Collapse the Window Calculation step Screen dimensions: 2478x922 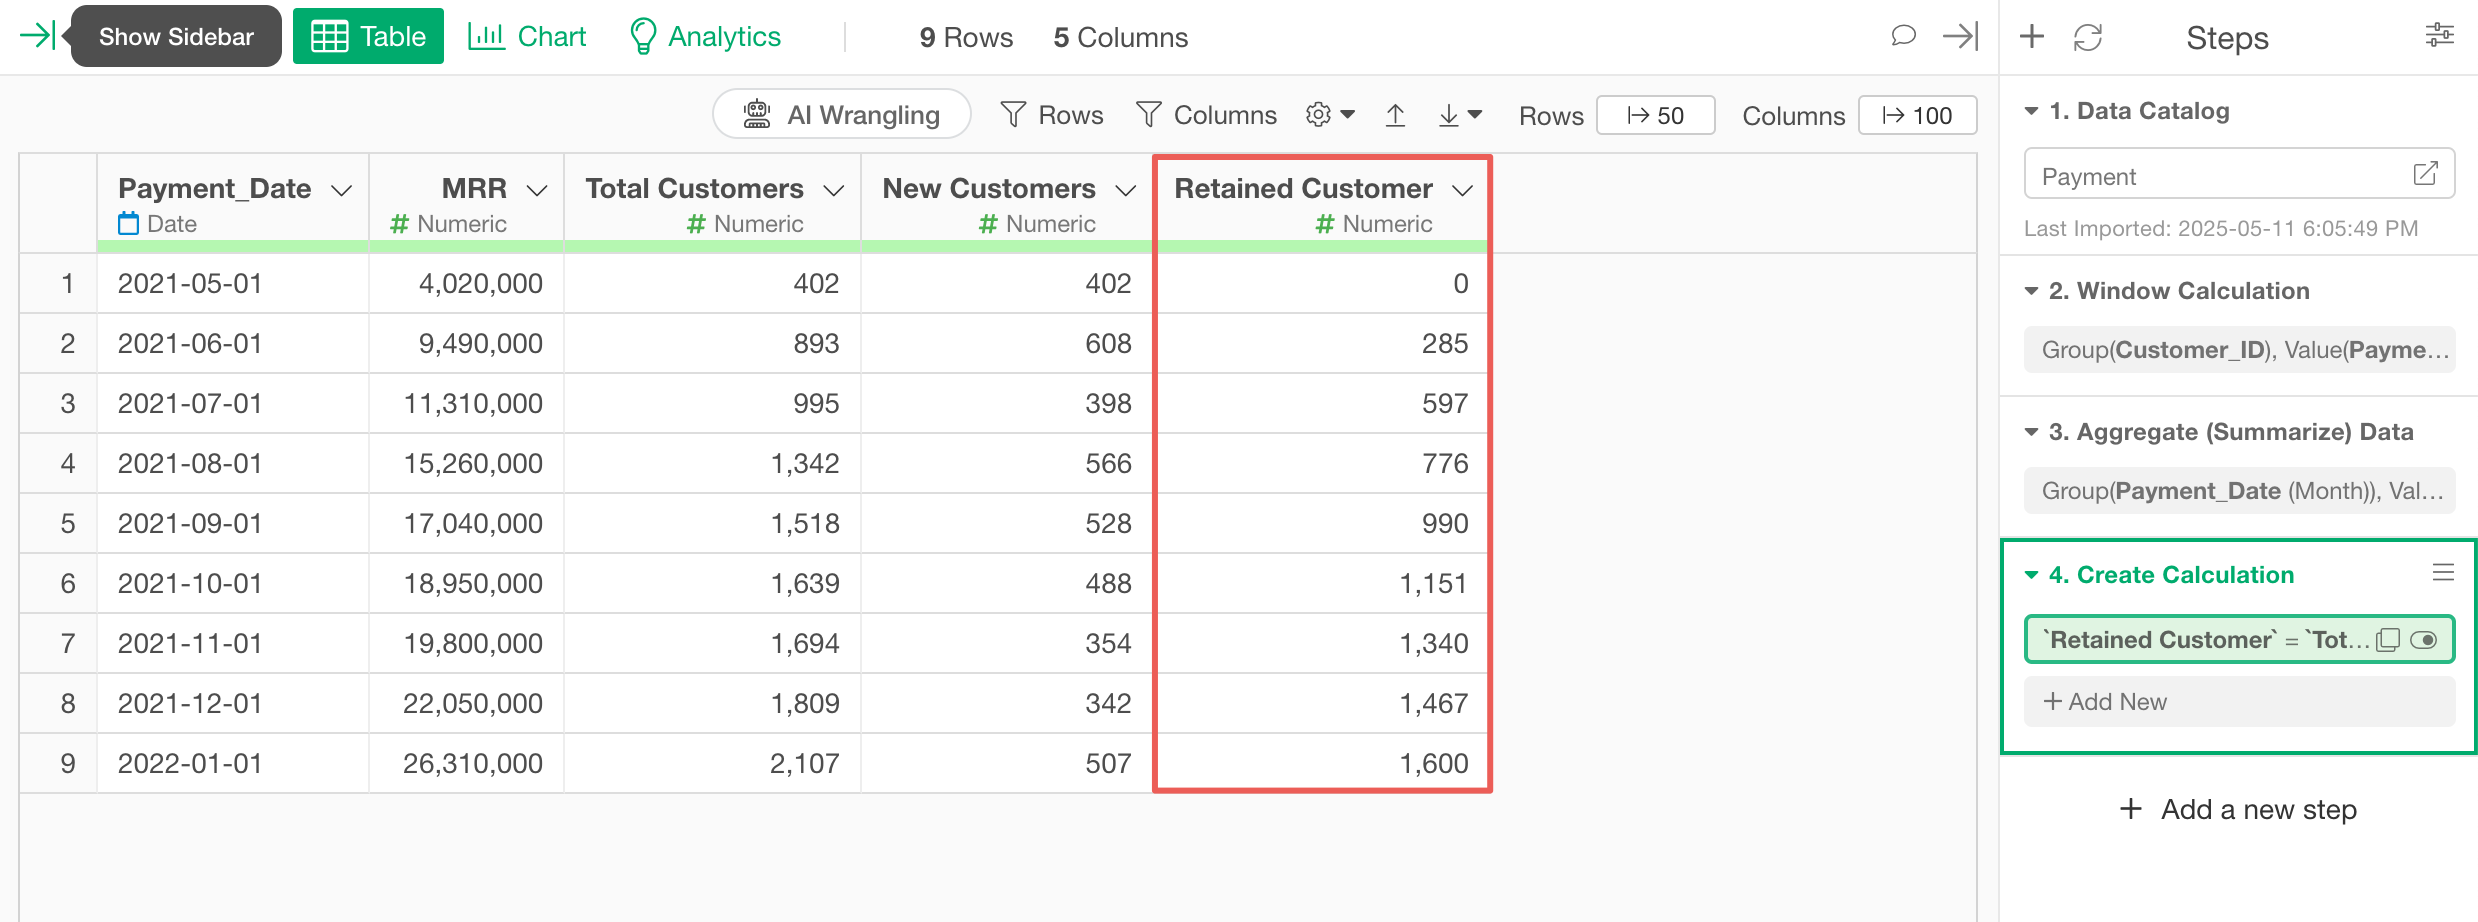pyautogui.click(x=2031, y=291)
